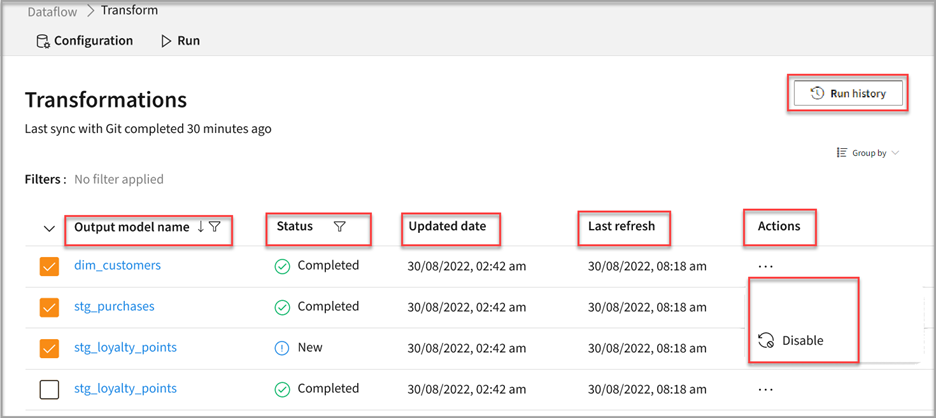
Task: Click the filter icon next to Output model name
Action: pos(215,227)
